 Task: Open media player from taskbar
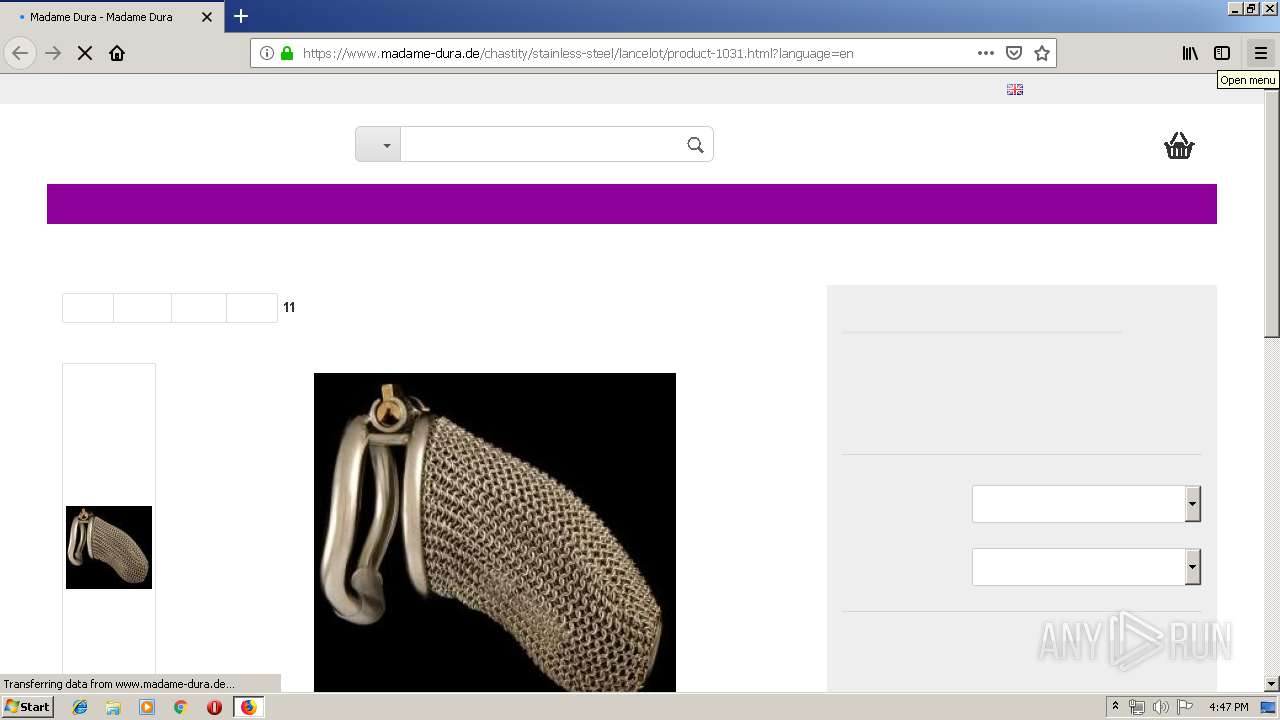(x=147, y=707)
